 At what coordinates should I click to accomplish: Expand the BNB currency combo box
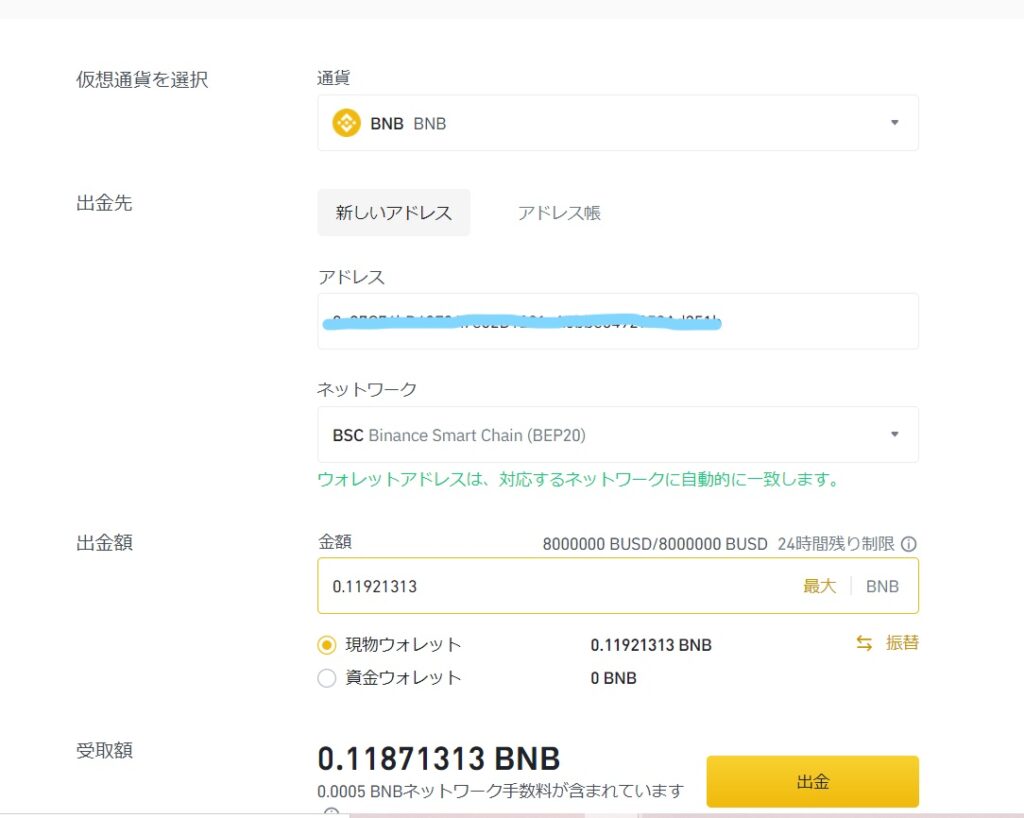pos(618,123)
